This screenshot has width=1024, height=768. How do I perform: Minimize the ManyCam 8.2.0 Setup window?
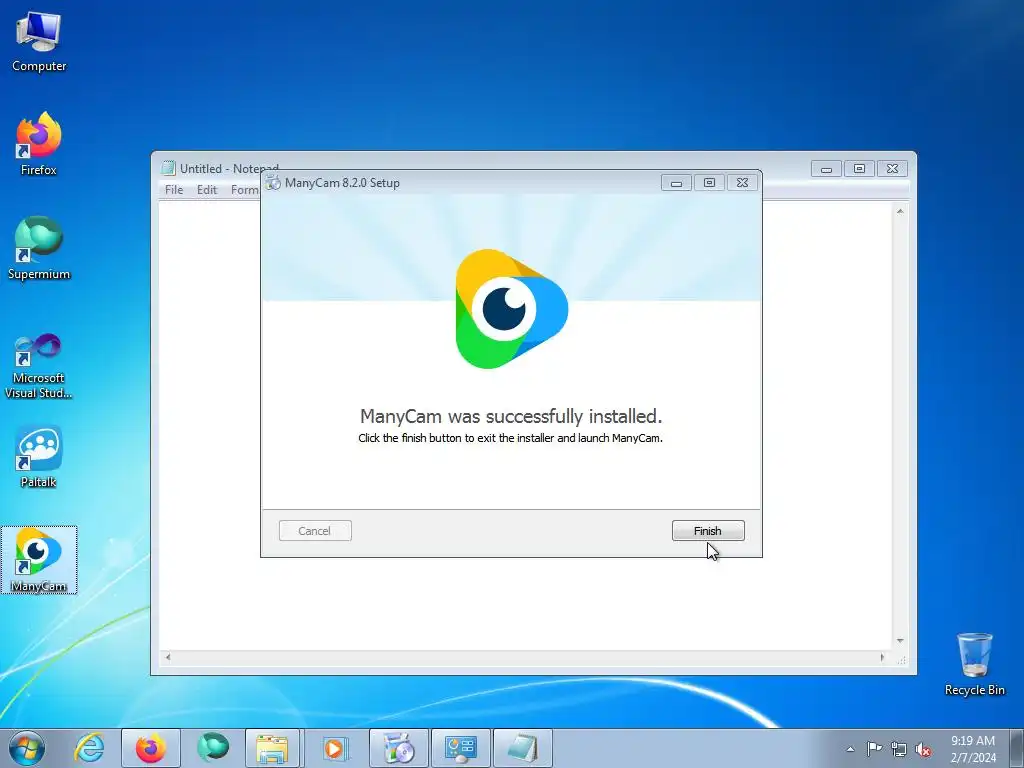(x=676, y=183)
